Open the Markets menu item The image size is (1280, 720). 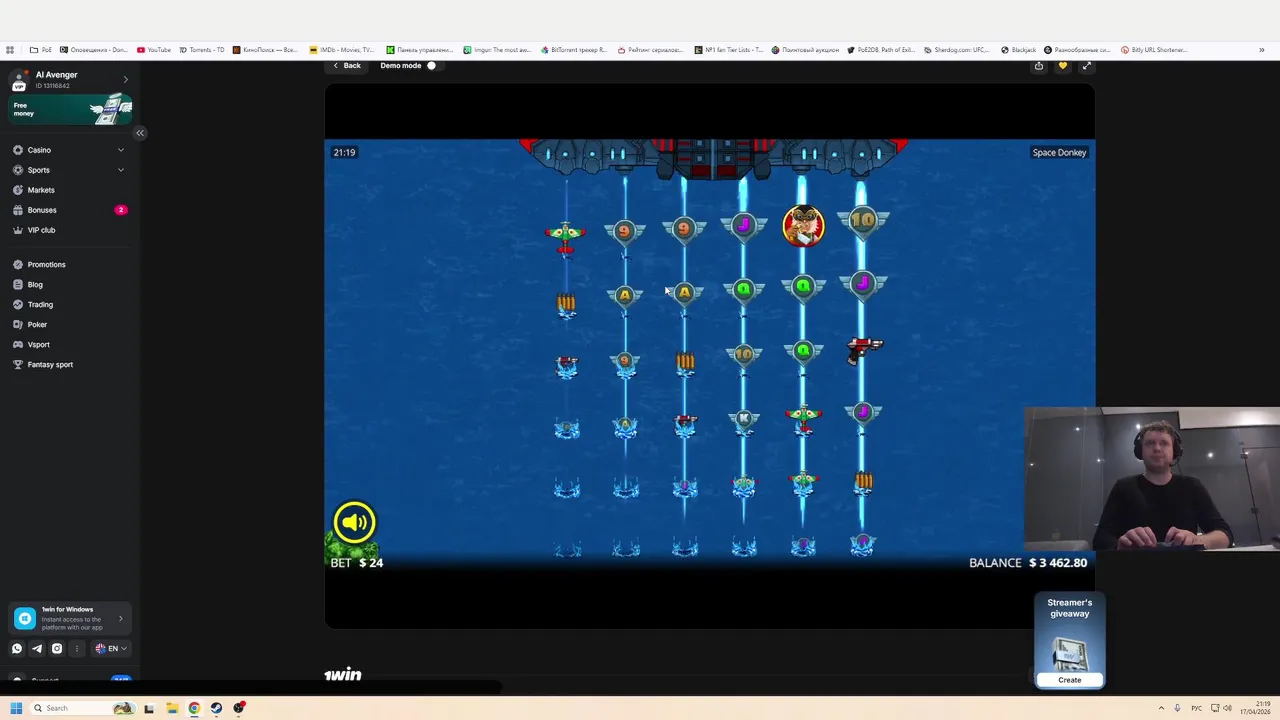coord(41,190)
